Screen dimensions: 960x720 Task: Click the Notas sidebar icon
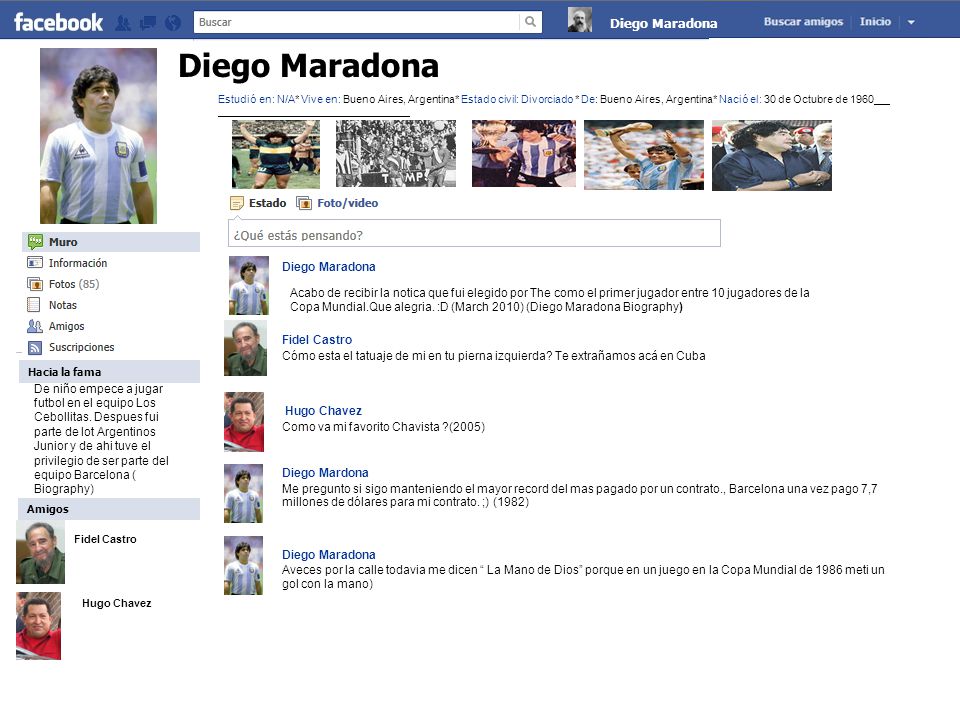tap(34, 305)
